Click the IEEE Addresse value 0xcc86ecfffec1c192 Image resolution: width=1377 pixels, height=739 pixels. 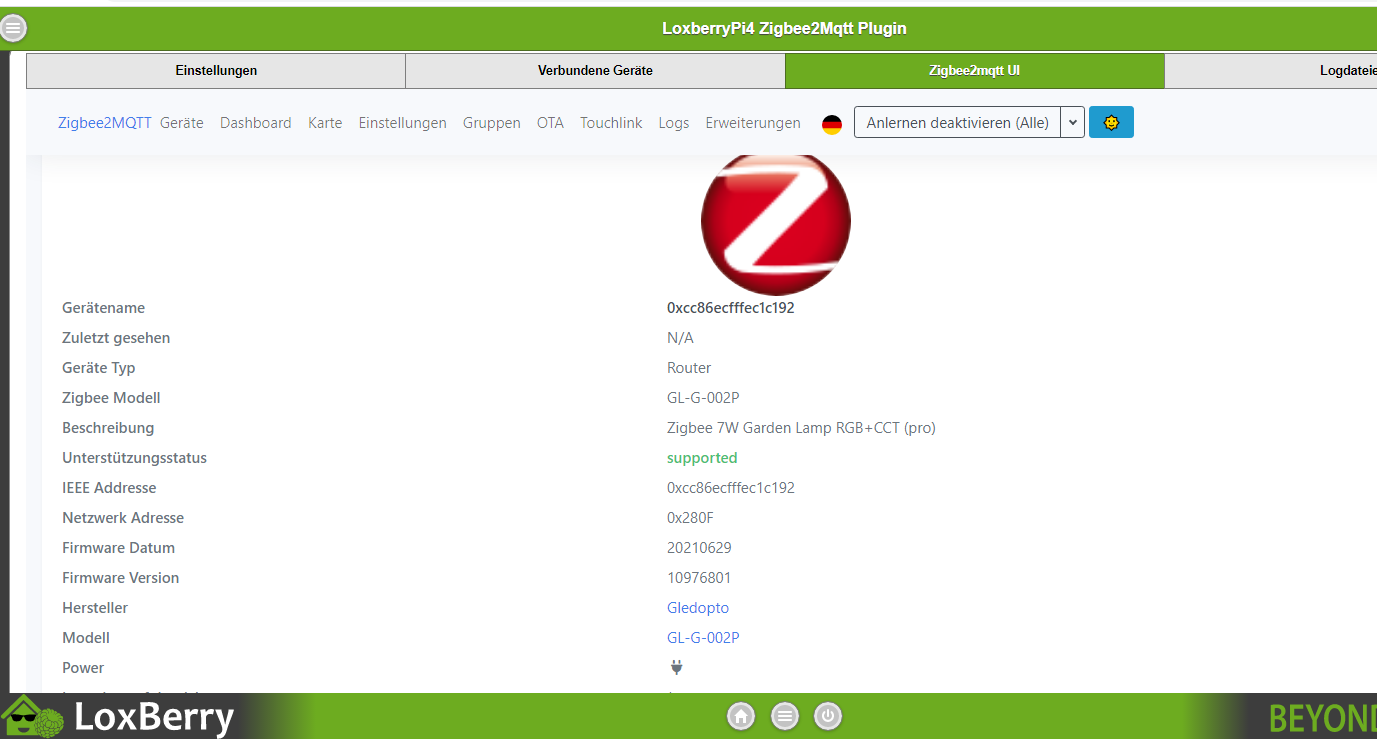click(x=731, y=488)
